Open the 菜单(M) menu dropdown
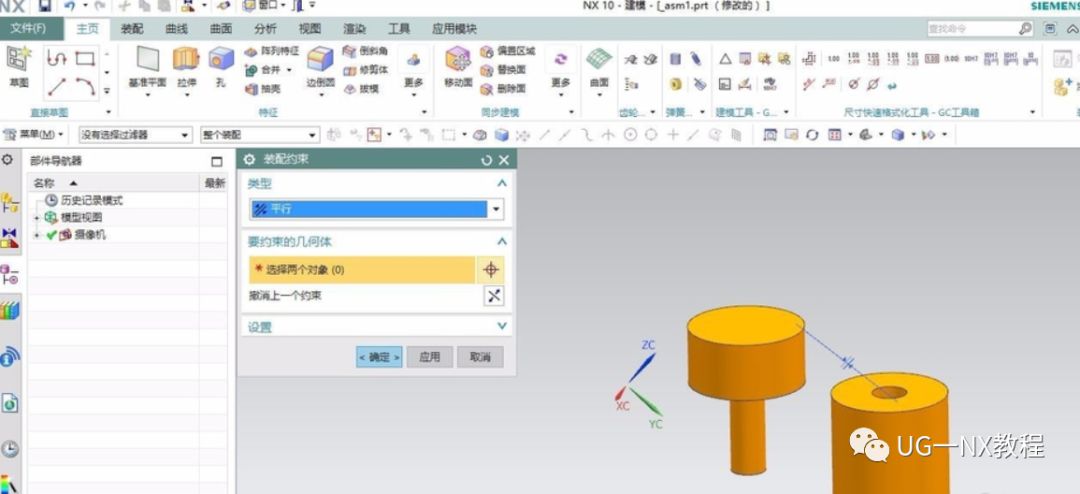The height and width of the screenshot is (494, 1080). coord(34,134)
